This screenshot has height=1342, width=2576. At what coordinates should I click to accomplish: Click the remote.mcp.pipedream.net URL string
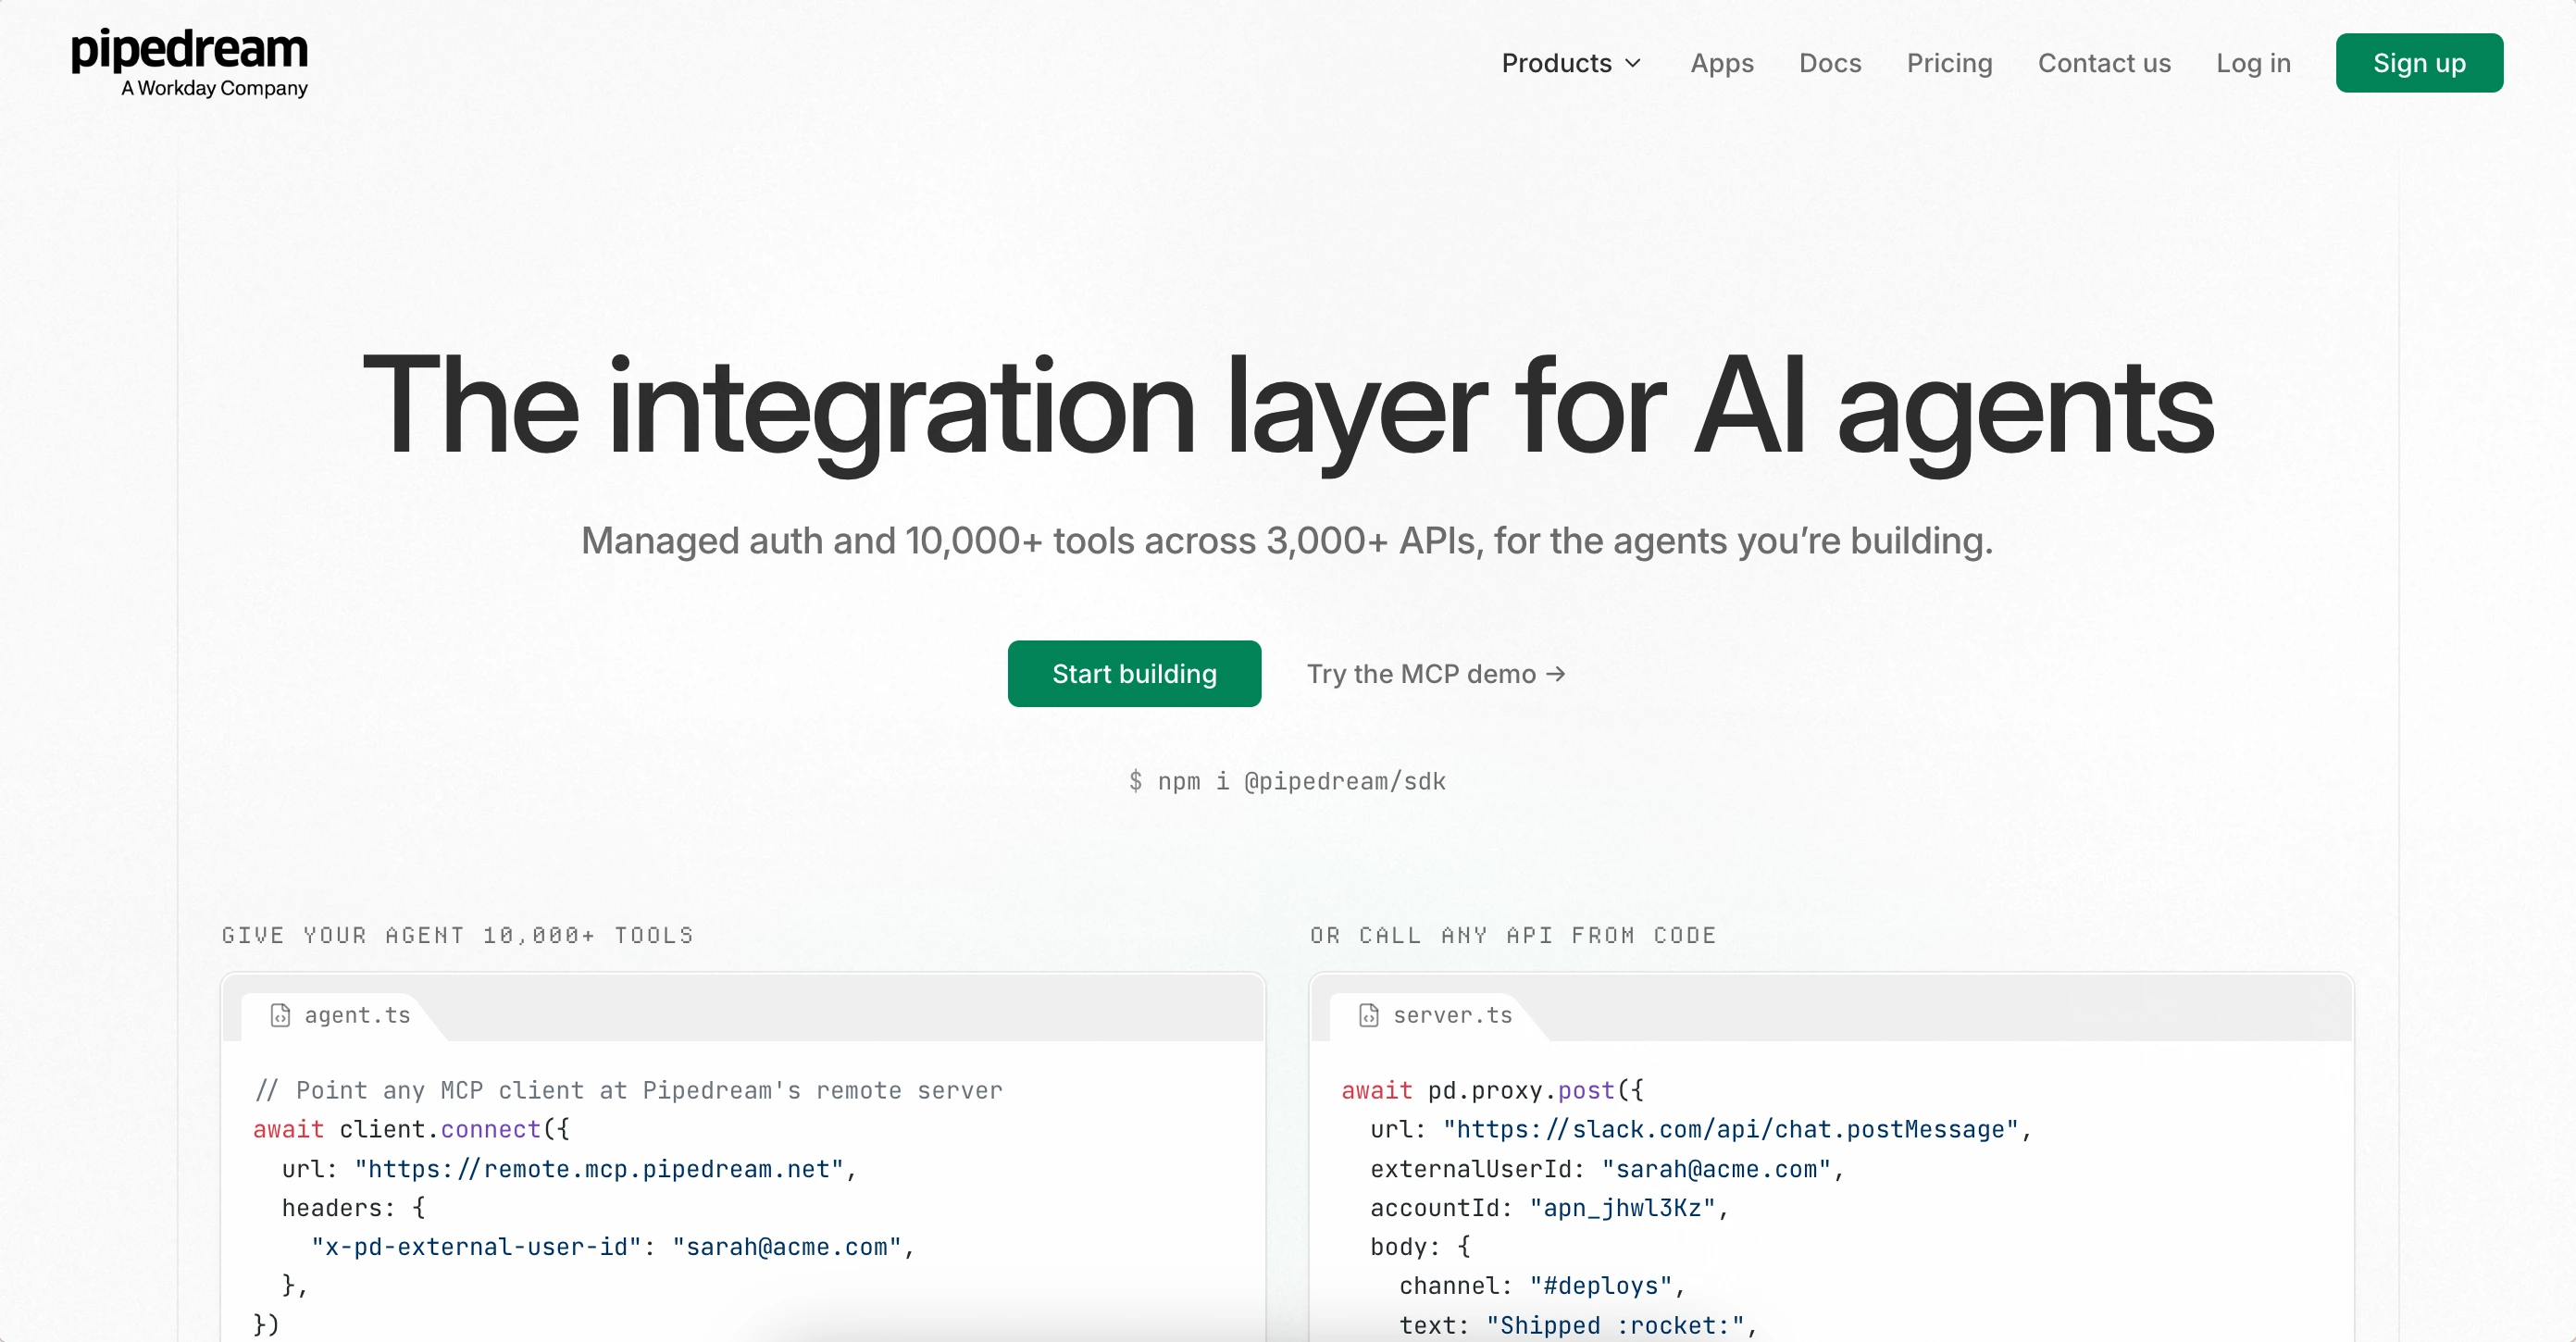601,1169
